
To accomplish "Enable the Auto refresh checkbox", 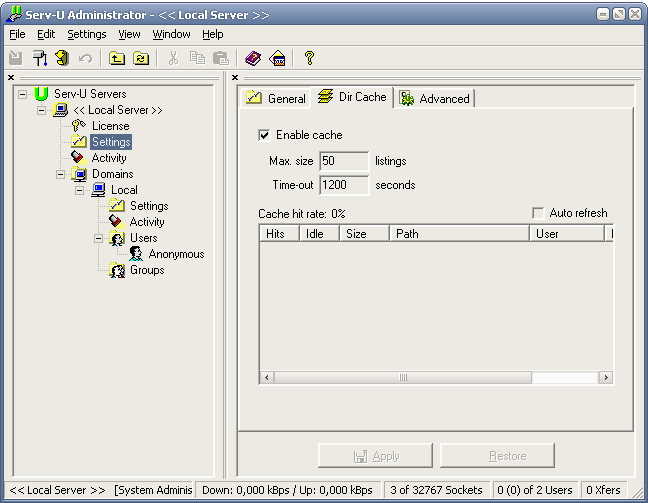I will click(538, 213).
